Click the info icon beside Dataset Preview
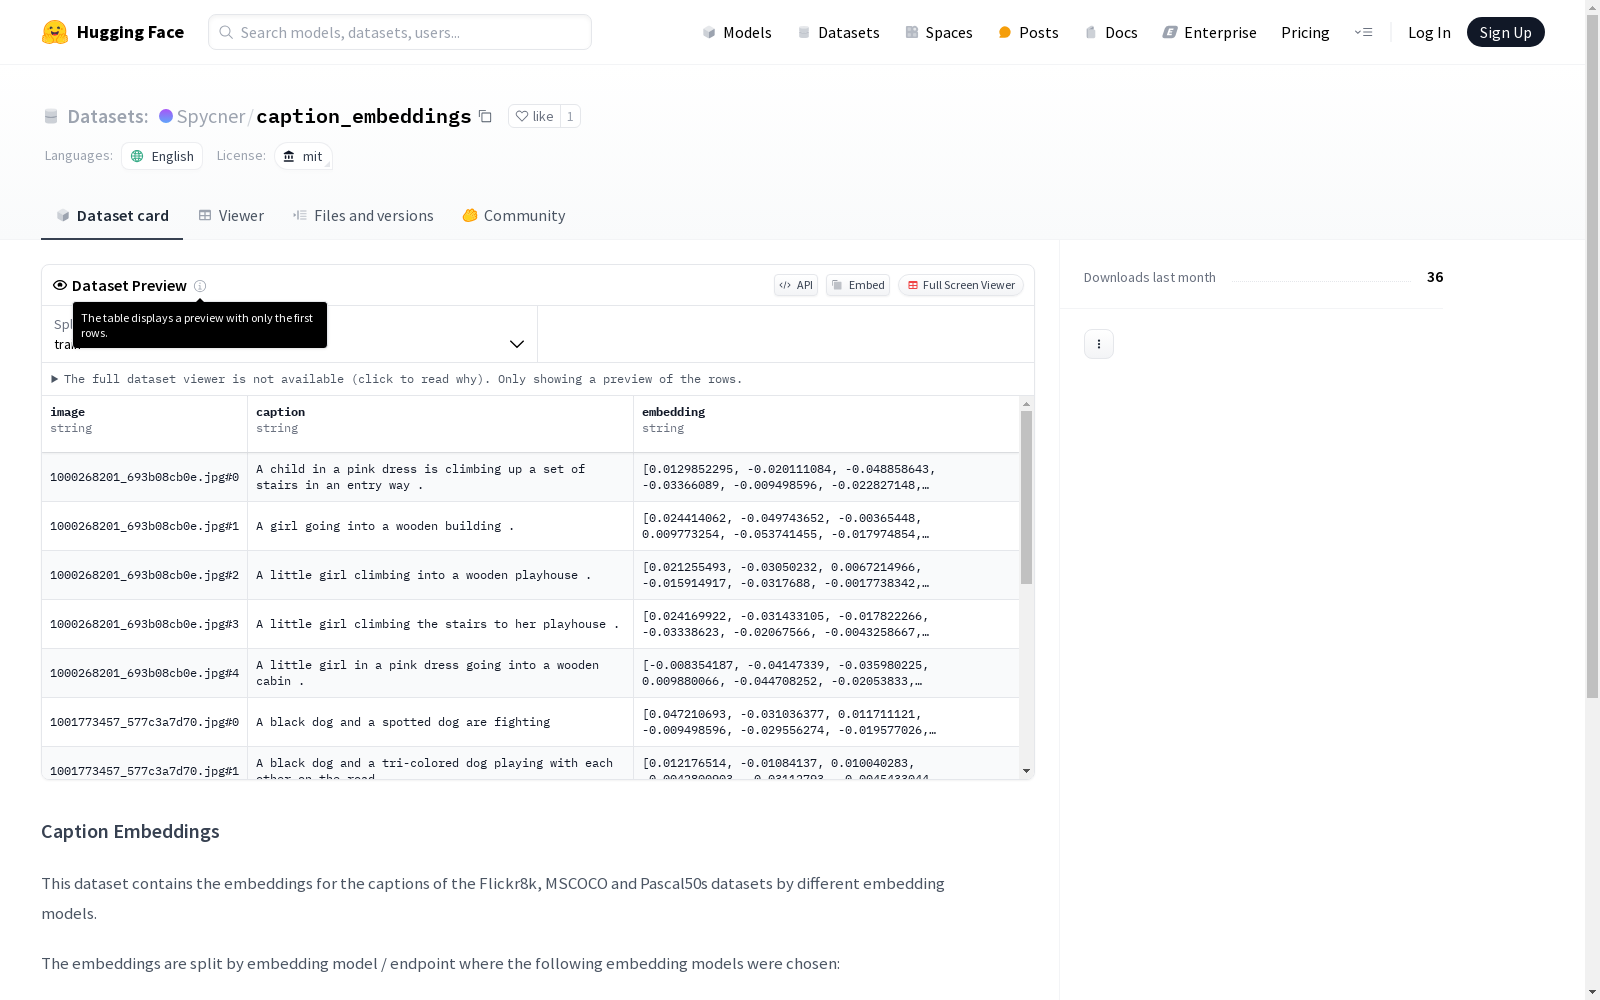Screen dimensions: 1600x1000 pyautogui.click(x=200, y=286)
